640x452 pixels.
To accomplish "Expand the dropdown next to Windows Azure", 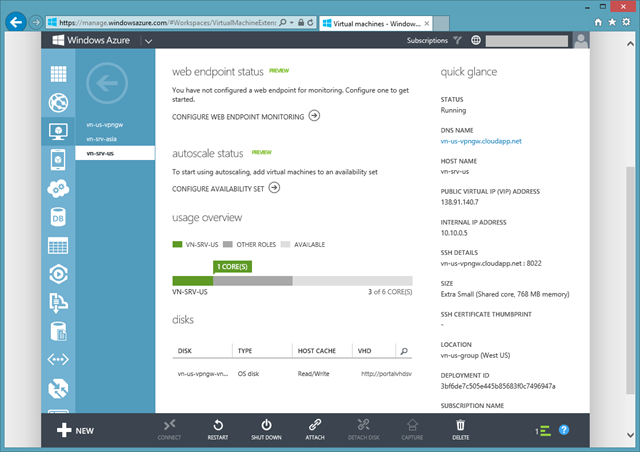I will point(149,41).
